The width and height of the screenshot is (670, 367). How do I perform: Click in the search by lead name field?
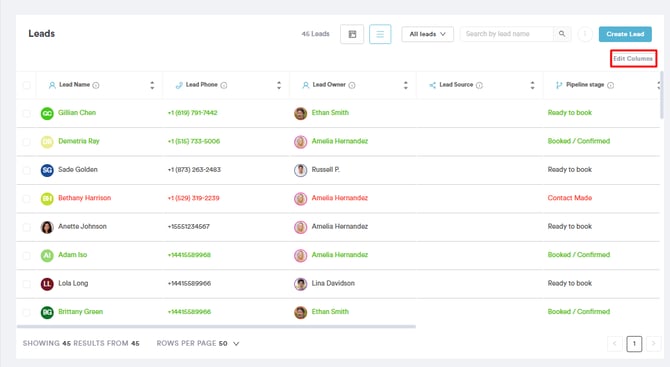point(507,34)
